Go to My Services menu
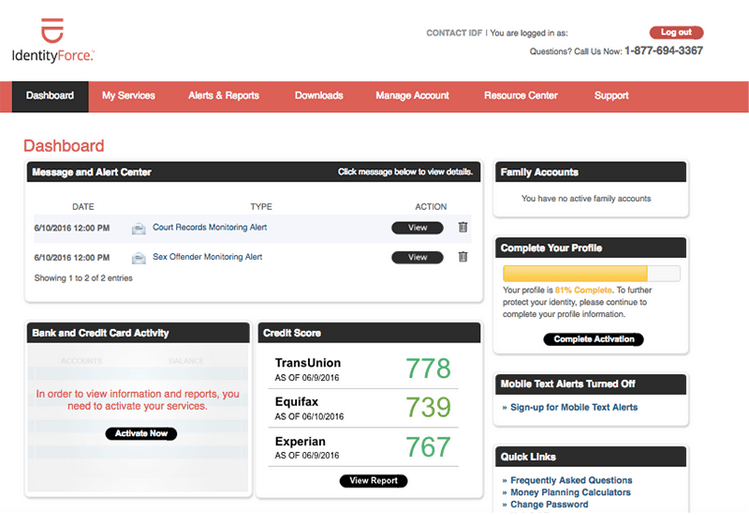Image resolution: width=749 pixels, height=515 pixels. pyautogui.click(x=128, y=96)
